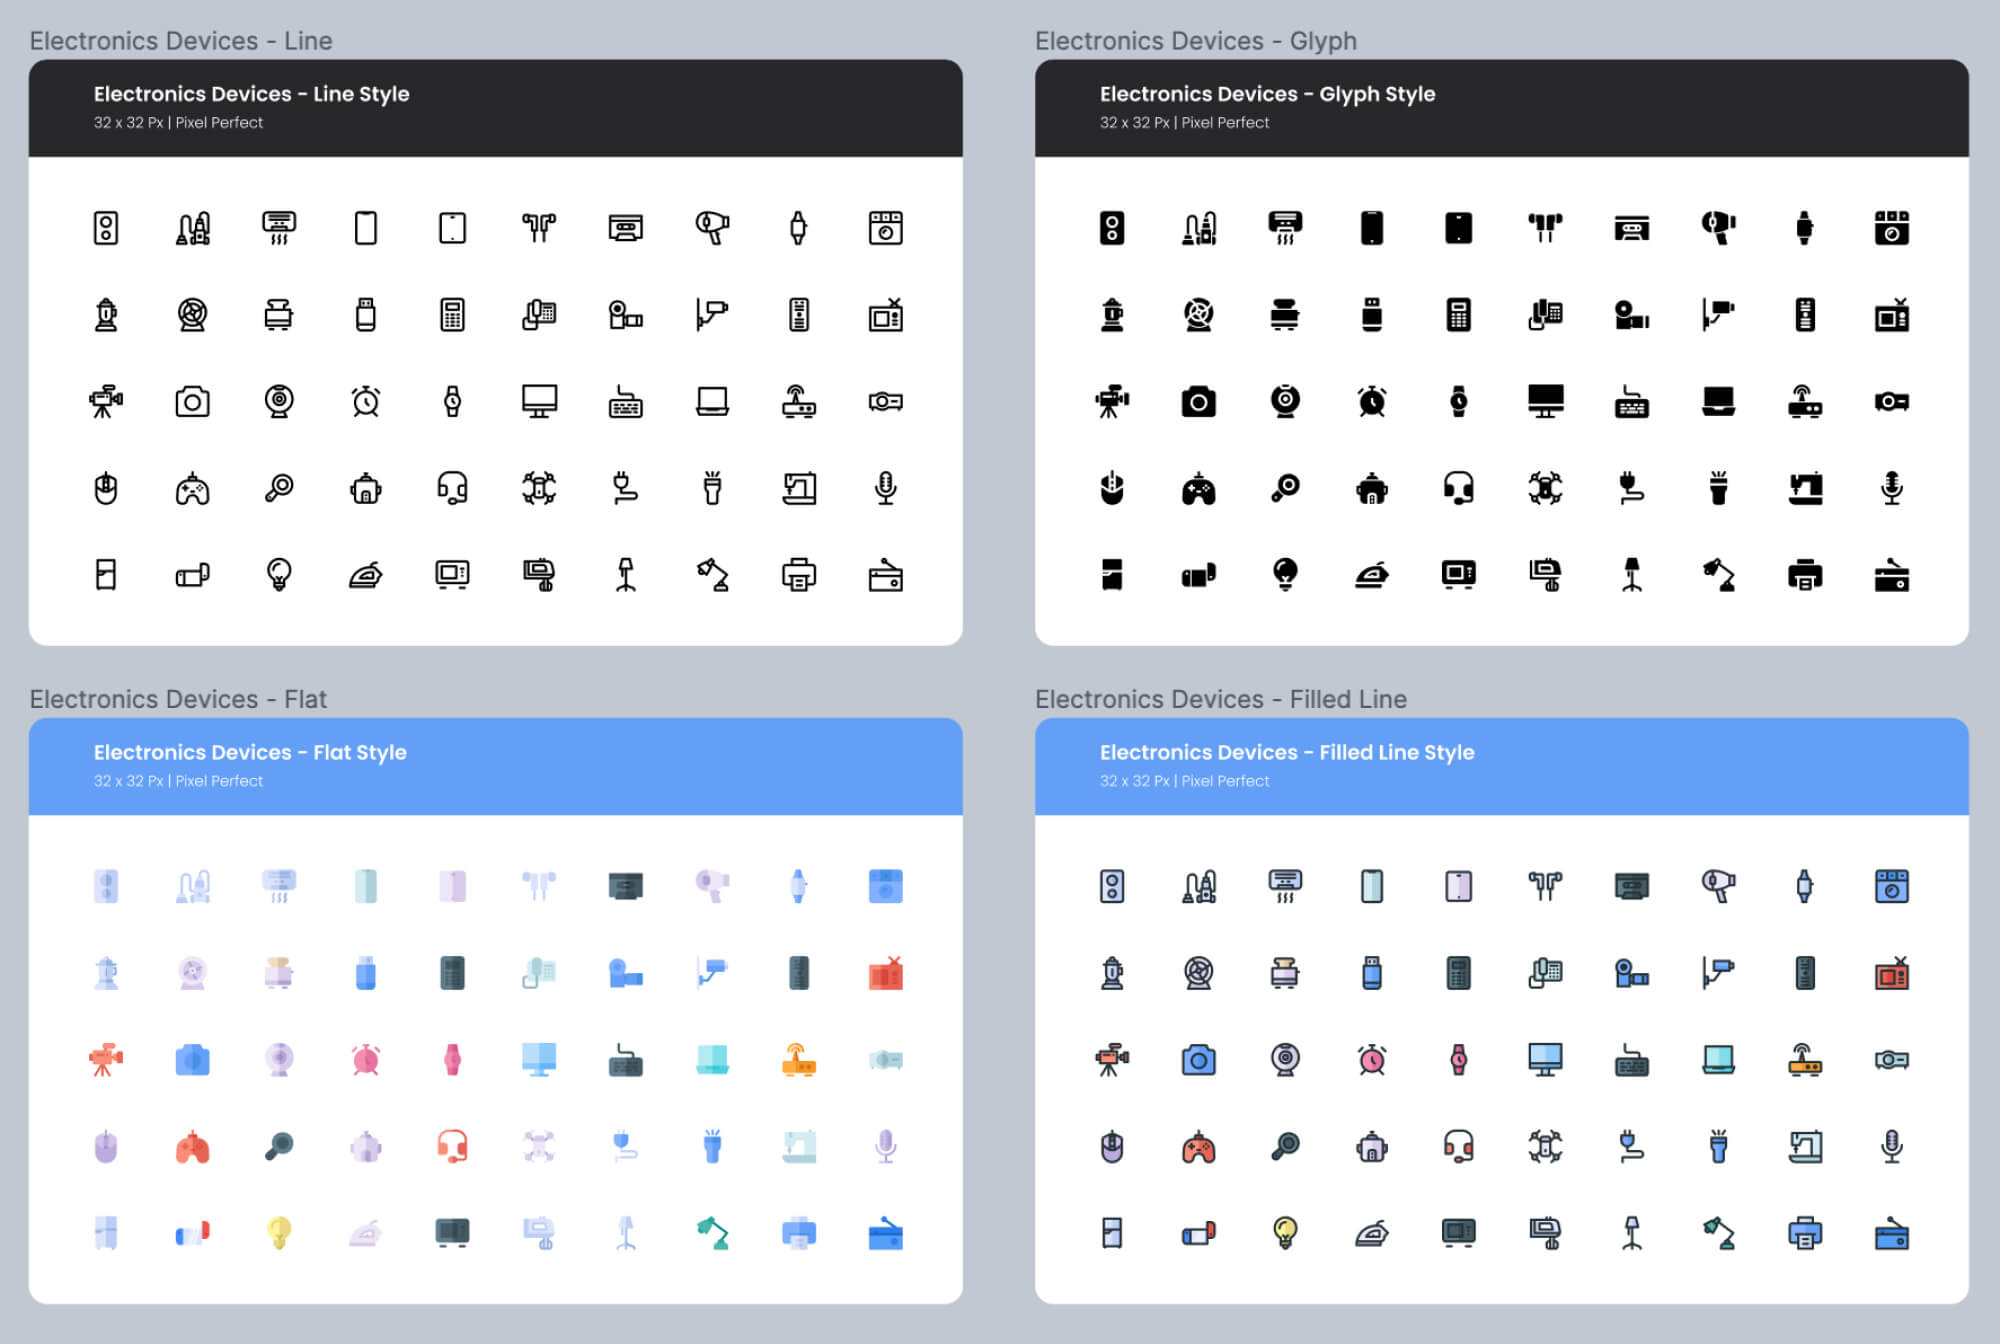Click the red TV icon in the Flat set
This screenshot has height=1344, width=2000.
click(x=886, y=973)
